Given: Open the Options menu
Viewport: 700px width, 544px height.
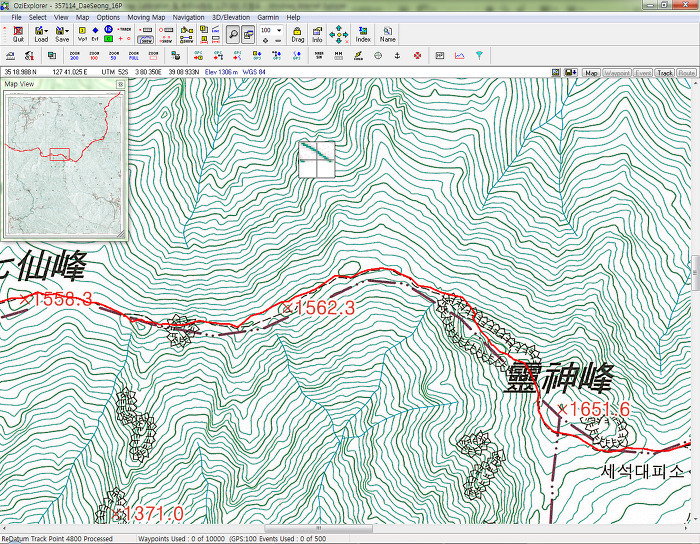Looking at the screenshot, I should pos(108,17).
